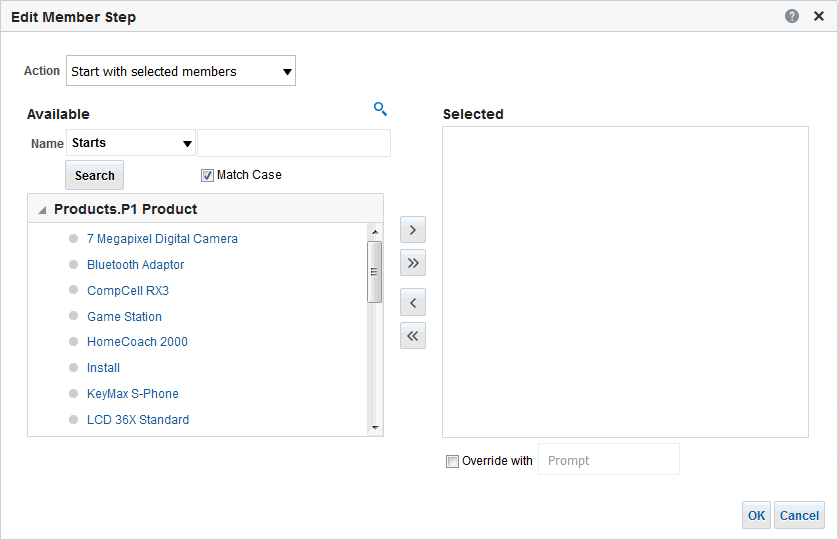Screen dimensions: 839x540
Task: Select the HomeCoach 2000 member
Action: (x=137, y=342)
